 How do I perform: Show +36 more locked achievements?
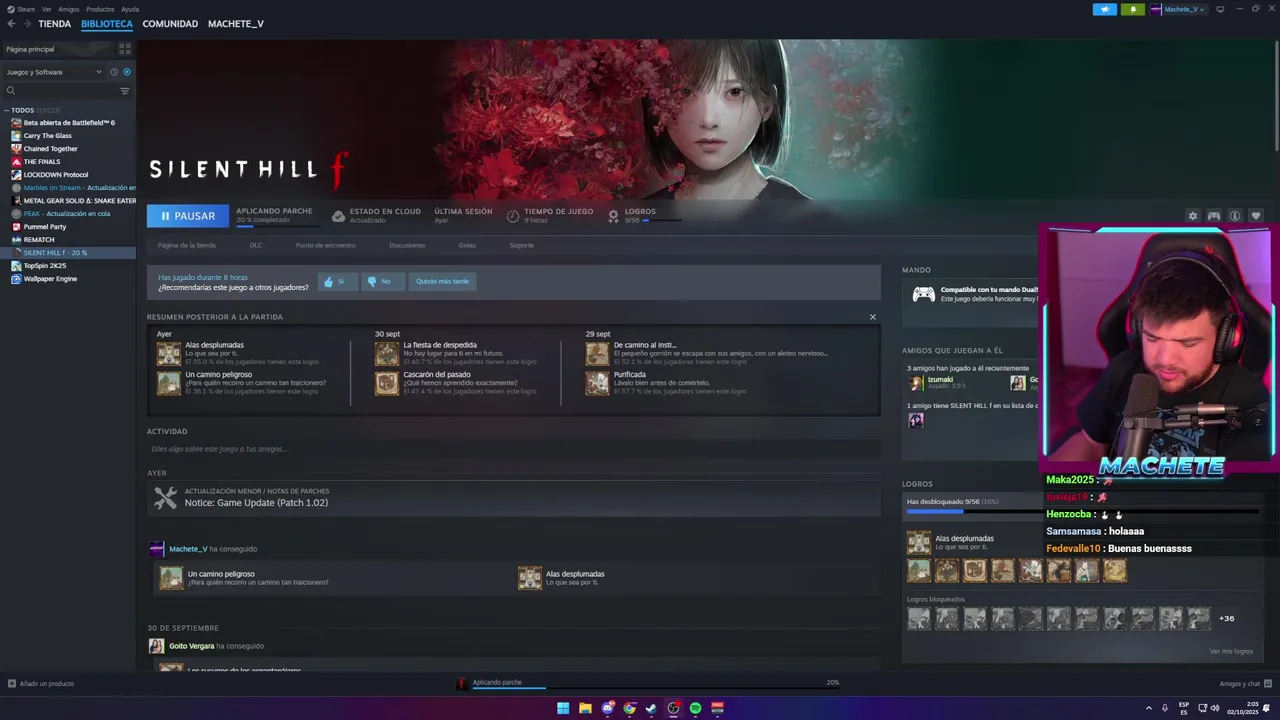tap(1226, 618)
